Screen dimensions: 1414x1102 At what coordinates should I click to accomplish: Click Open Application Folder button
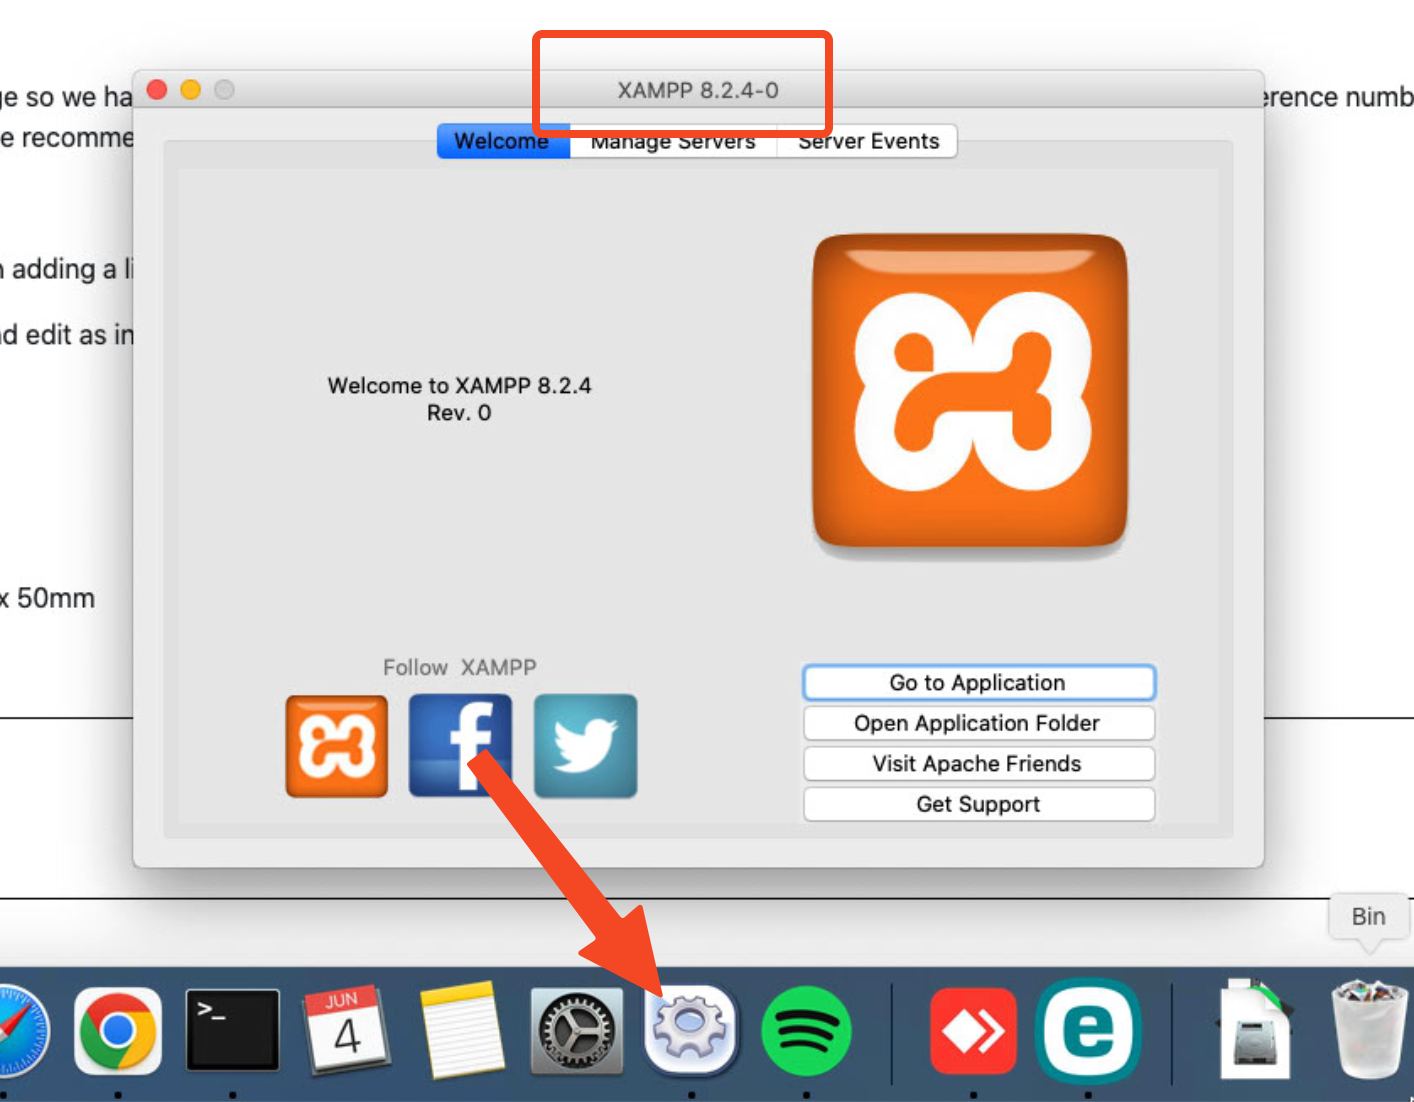[x=978, y=723]
